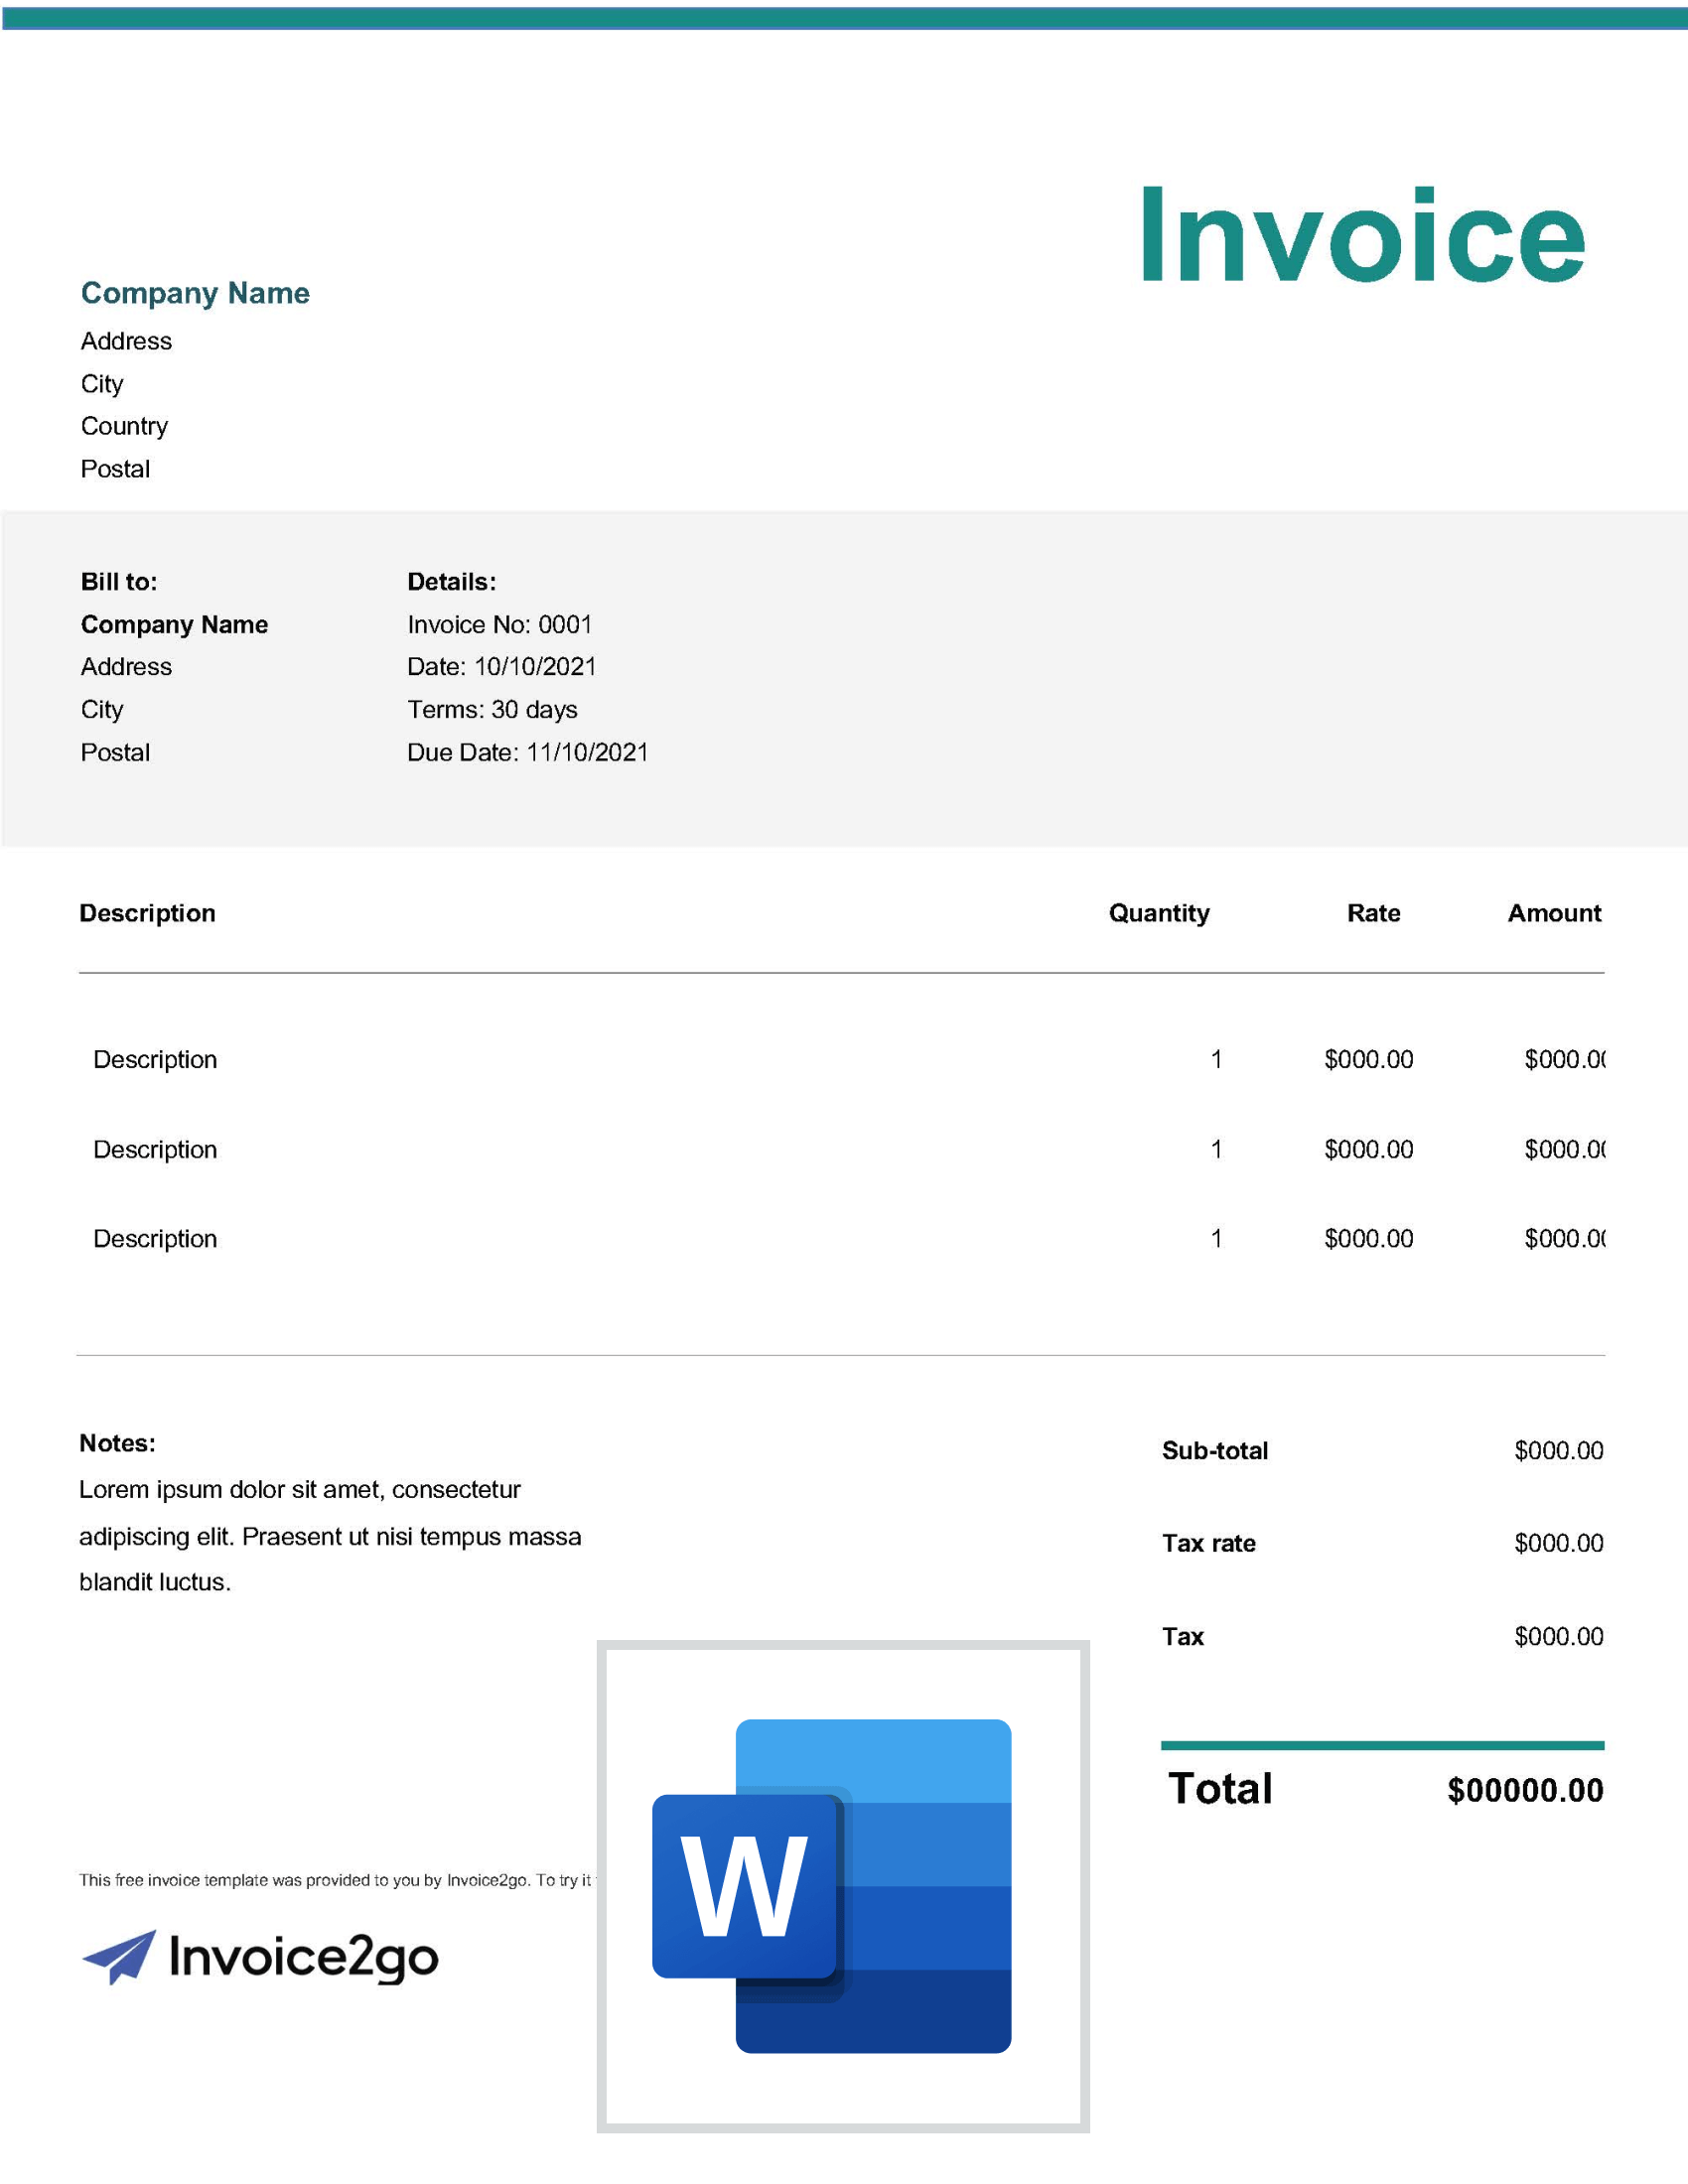1688x2184 pixels.
Task: Click the teal Company Name heading
Action: point(195,293)
